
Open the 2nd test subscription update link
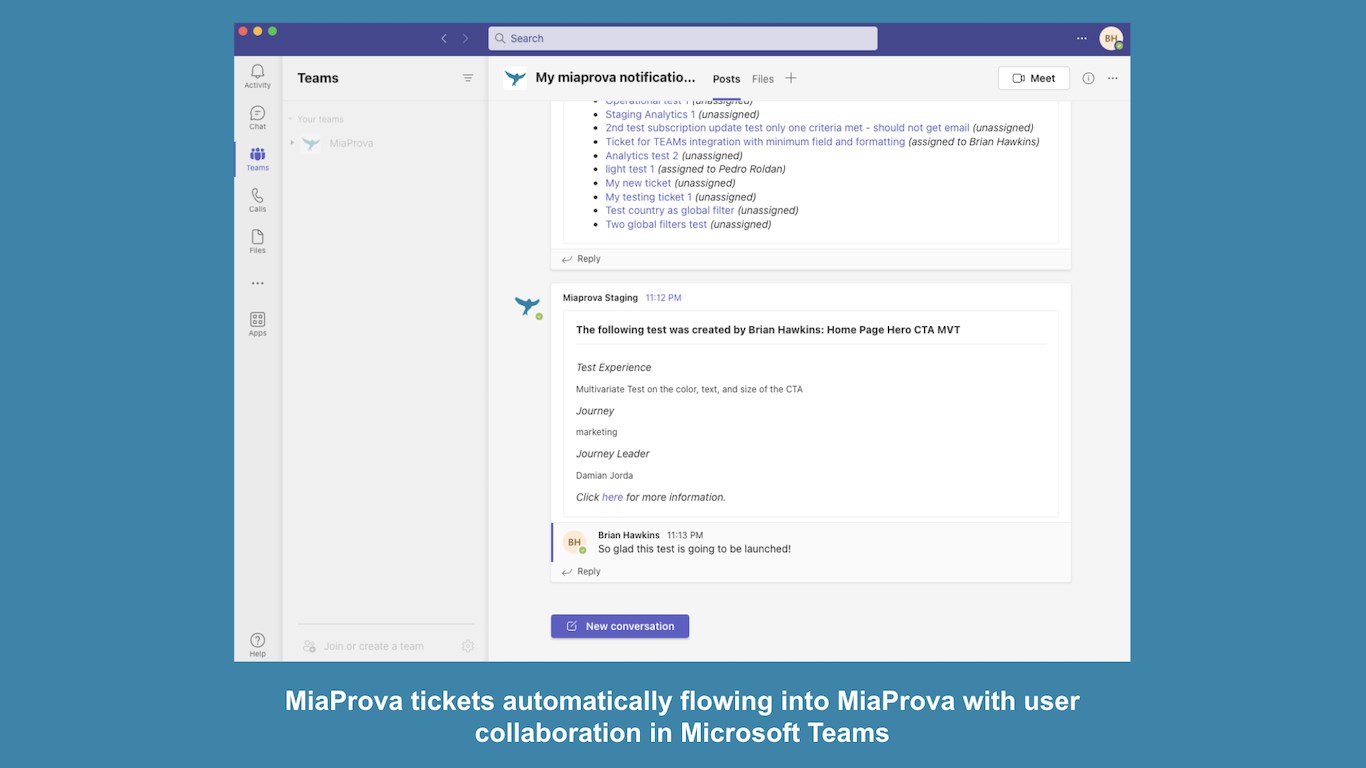pyautogui.click(x=787, y=128)
